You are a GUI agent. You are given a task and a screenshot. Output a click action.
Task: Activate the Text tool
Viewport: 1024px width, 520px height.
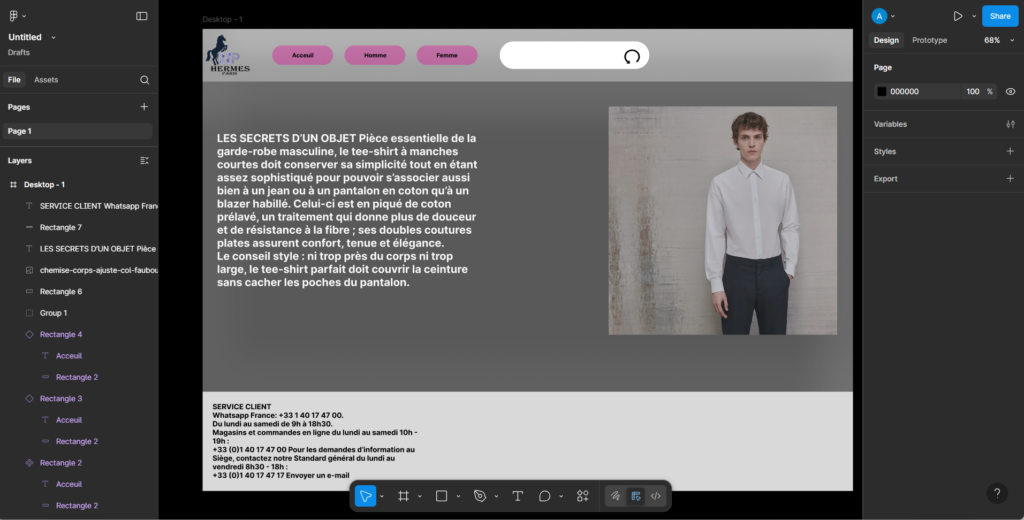pyautogui.click(x=518, y=496)
